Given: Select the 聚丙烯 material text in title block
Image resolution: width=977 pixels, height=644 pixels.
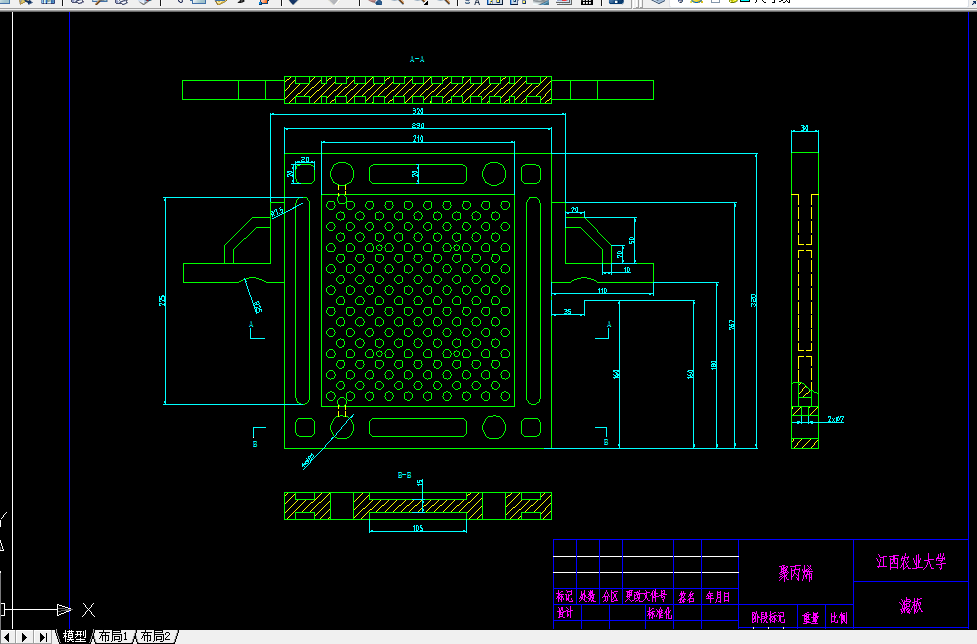Looking at the screenshot, I should (796, 573).
